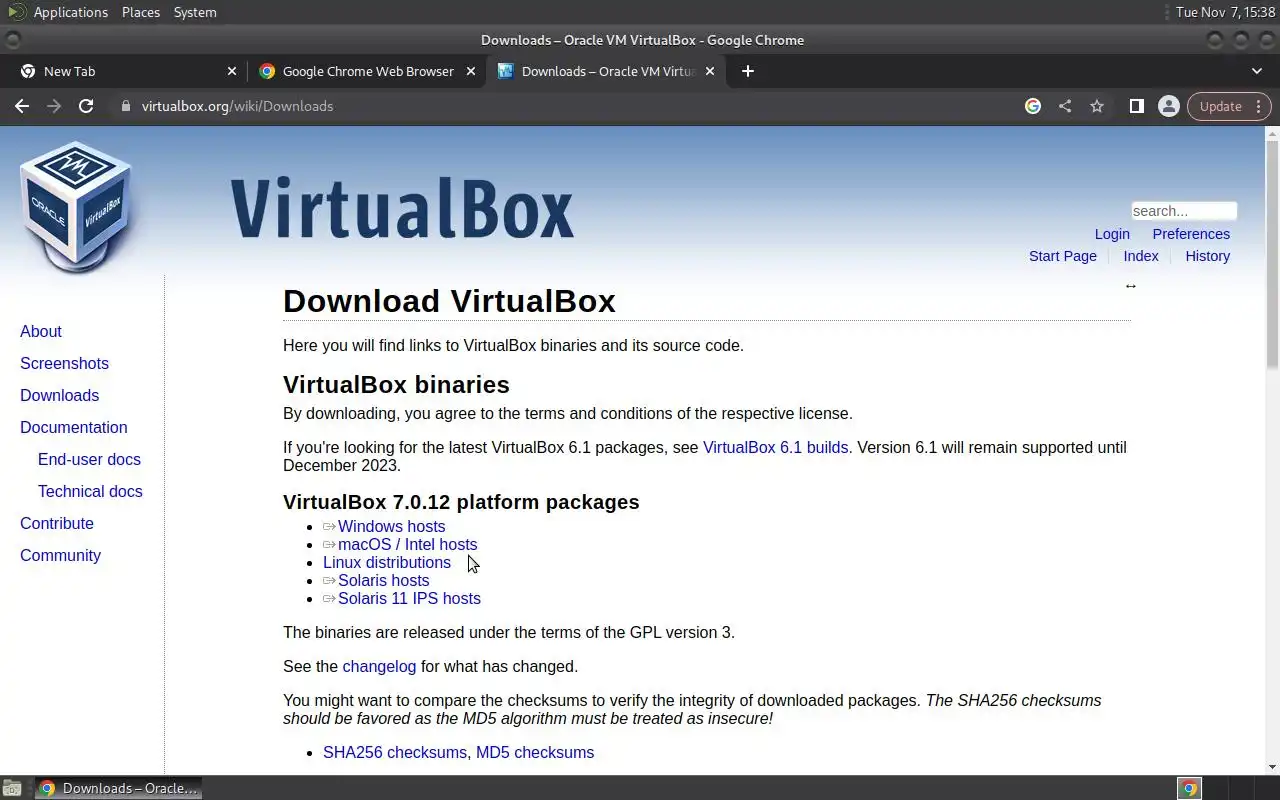Open Contribute in the sidebar
The image size is (1280, 800).
[57, 523]
